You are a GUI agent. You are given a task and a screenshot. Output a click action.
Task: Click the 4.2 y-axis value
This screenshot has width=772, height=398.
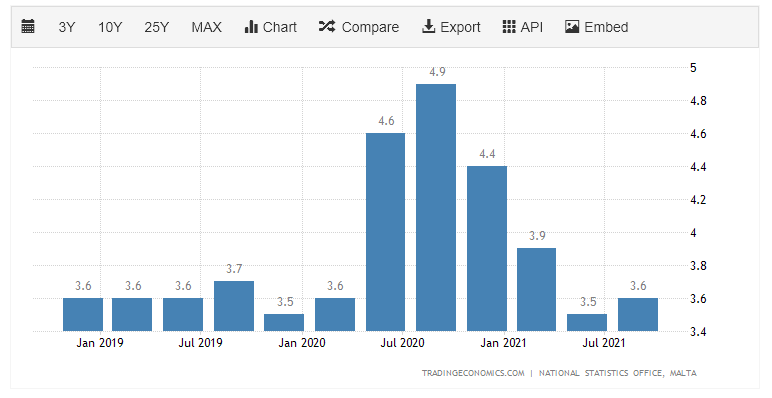click(698, 200)
